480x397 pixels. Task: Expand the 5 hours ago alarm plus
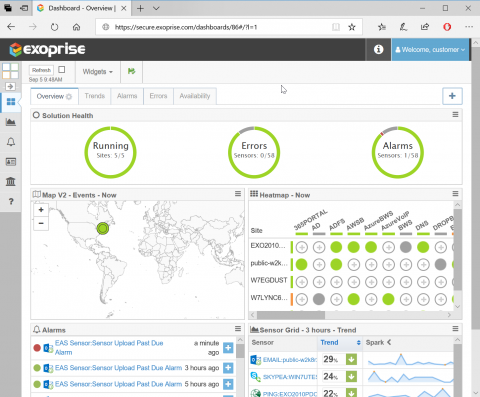click(x=228, y=384)
